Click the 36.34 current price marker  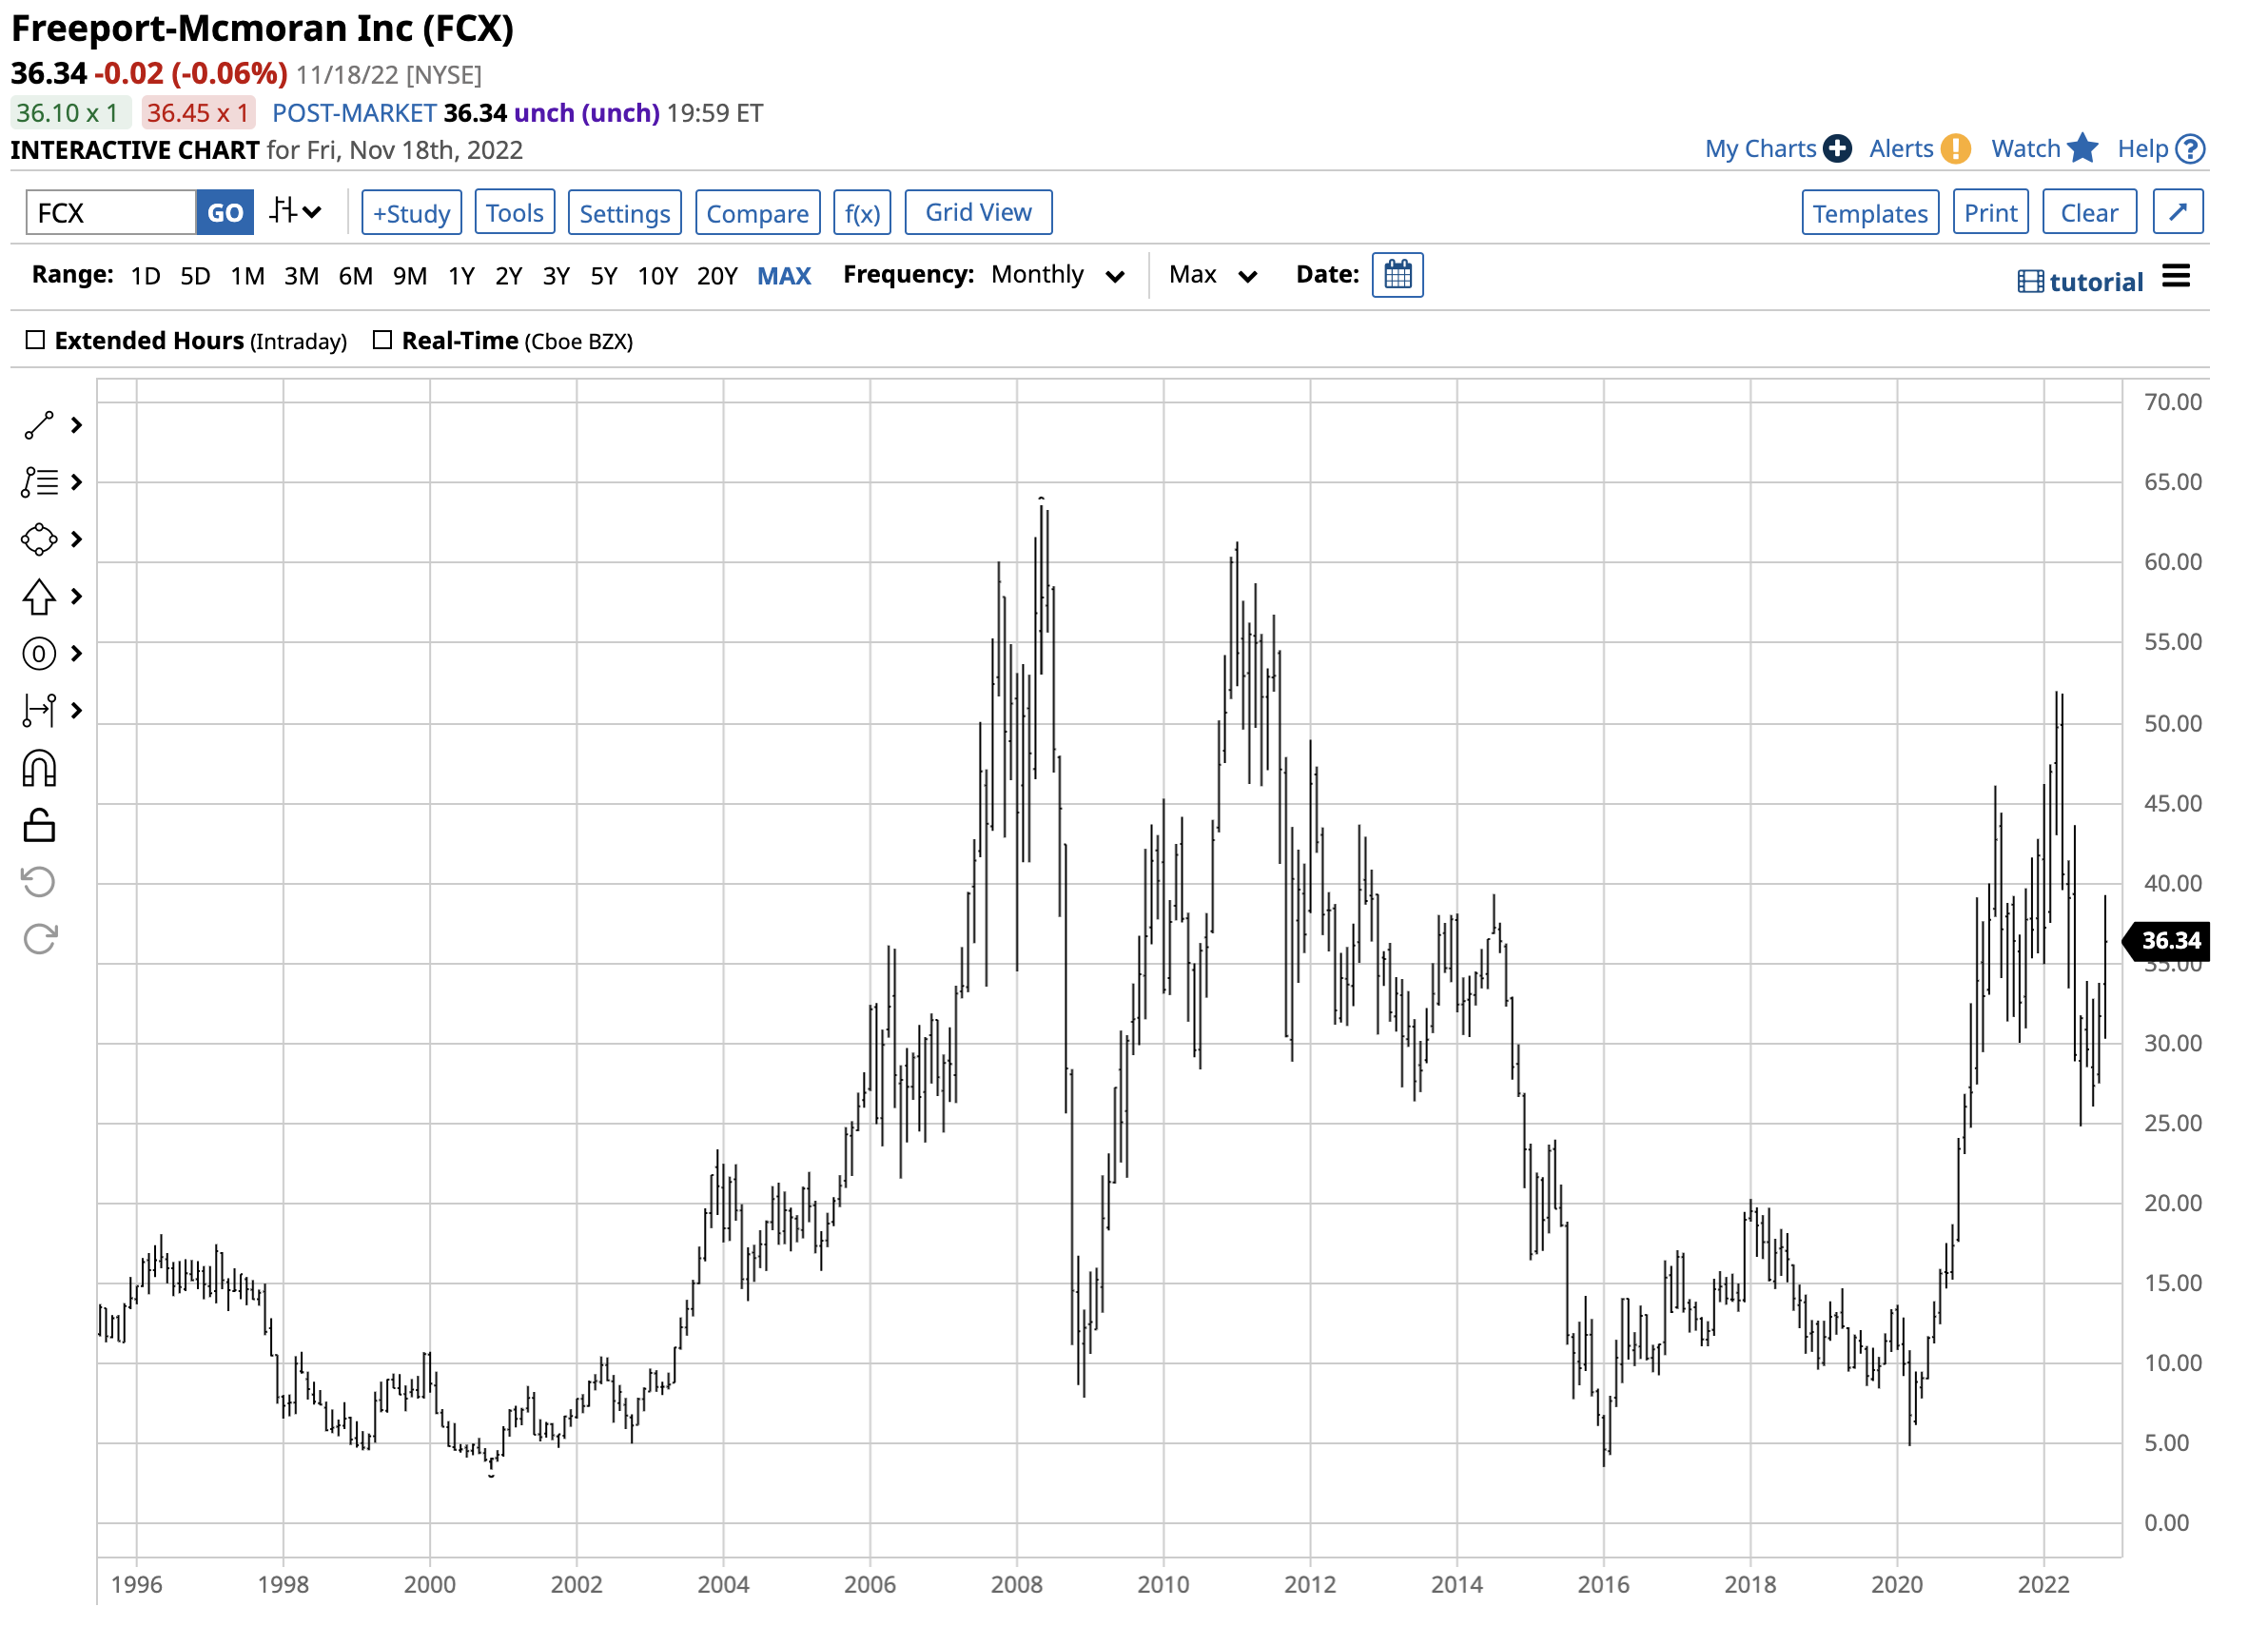coord(2169,942)
